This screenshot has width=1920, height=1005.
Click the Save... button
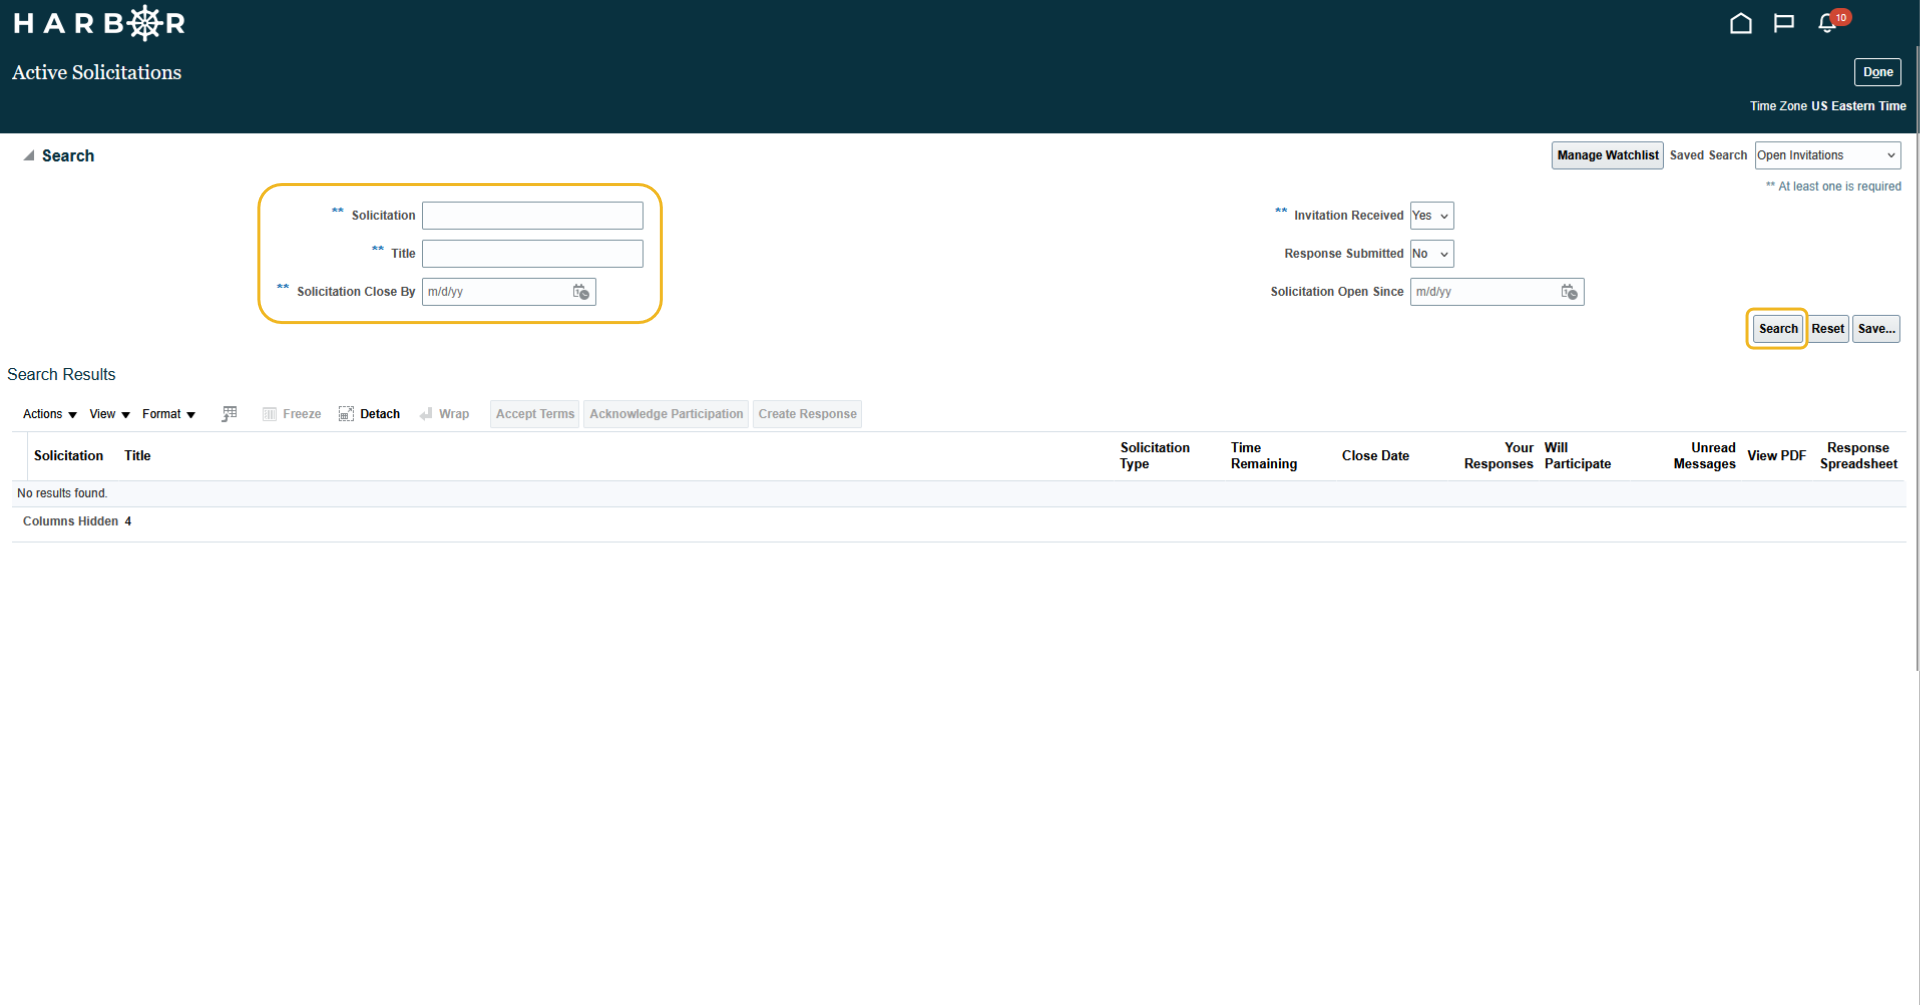click(1876, 329)
